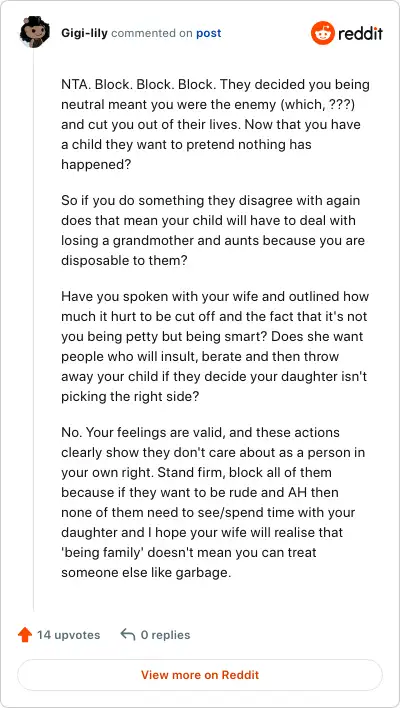Image resolution: width=400 pixels, height=708 pixels.
Task: Click the "View more on Reddit" button
Action: point(200,675)
